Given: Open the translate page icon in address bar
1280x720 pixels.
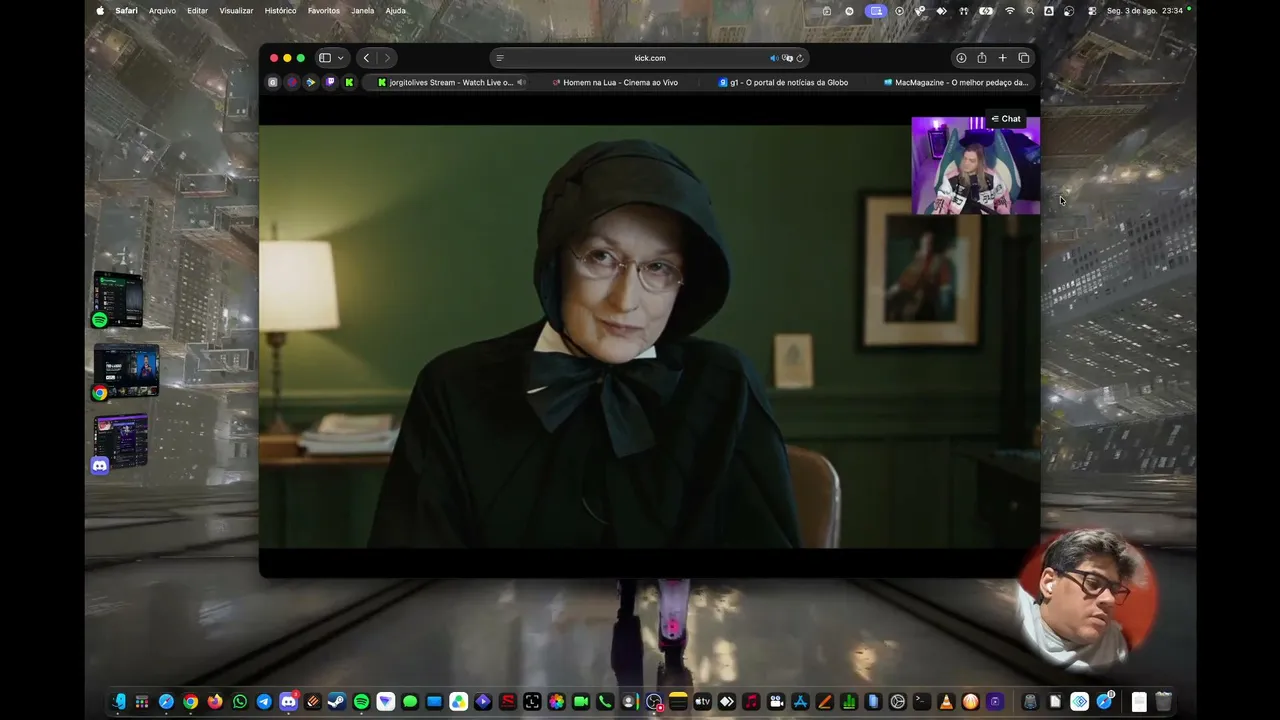Looking at the screenshot, I should coord(787,58).
